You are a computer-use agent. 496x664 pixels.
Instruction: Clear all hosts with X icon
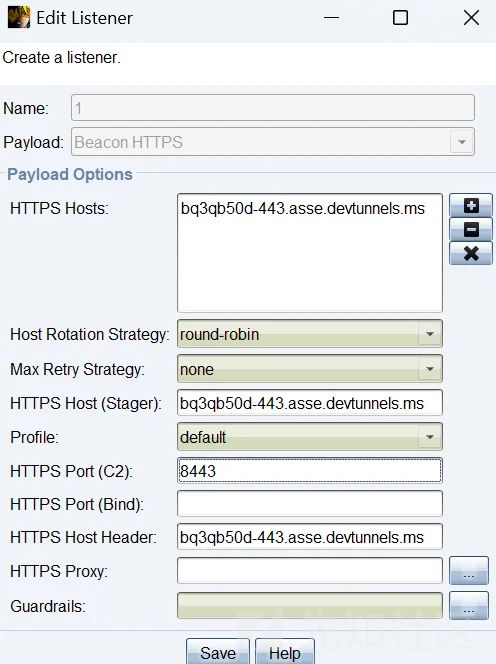(x=471, y=253)
